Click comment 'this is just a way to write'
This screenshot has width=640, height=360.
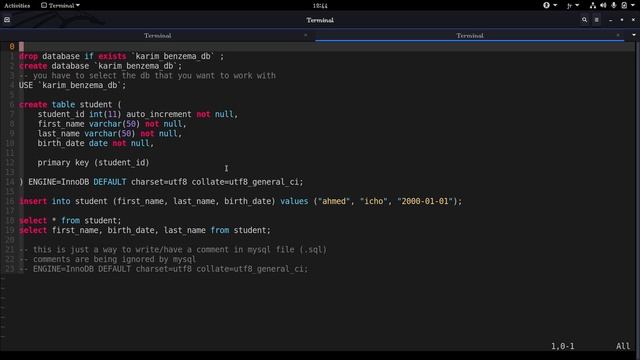tap(173, 249)
